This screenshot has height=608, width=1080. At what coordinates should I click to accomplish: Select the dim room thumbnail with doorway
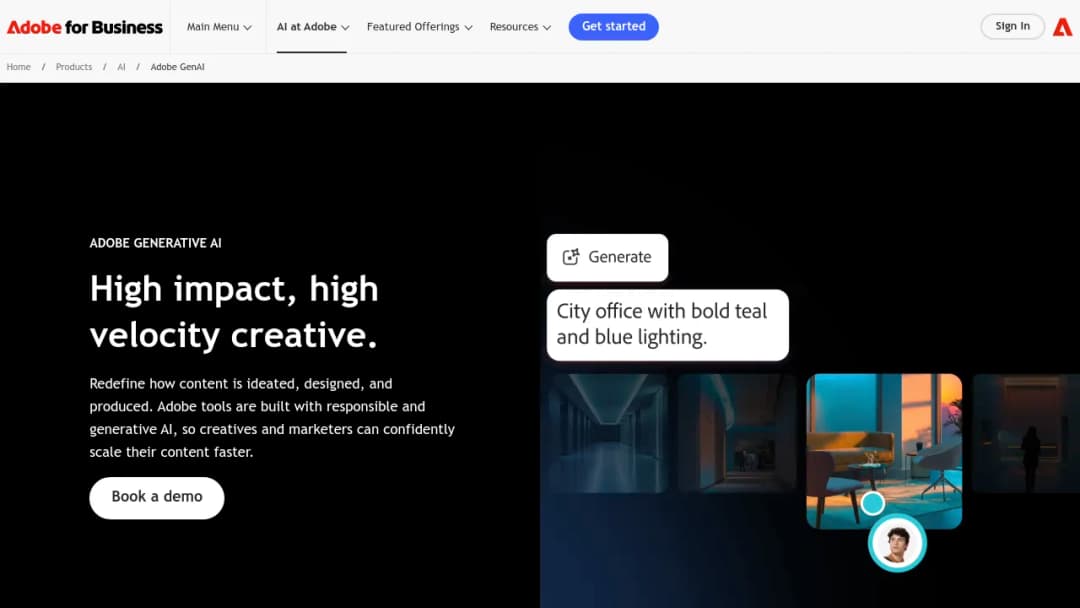(736, 433)
